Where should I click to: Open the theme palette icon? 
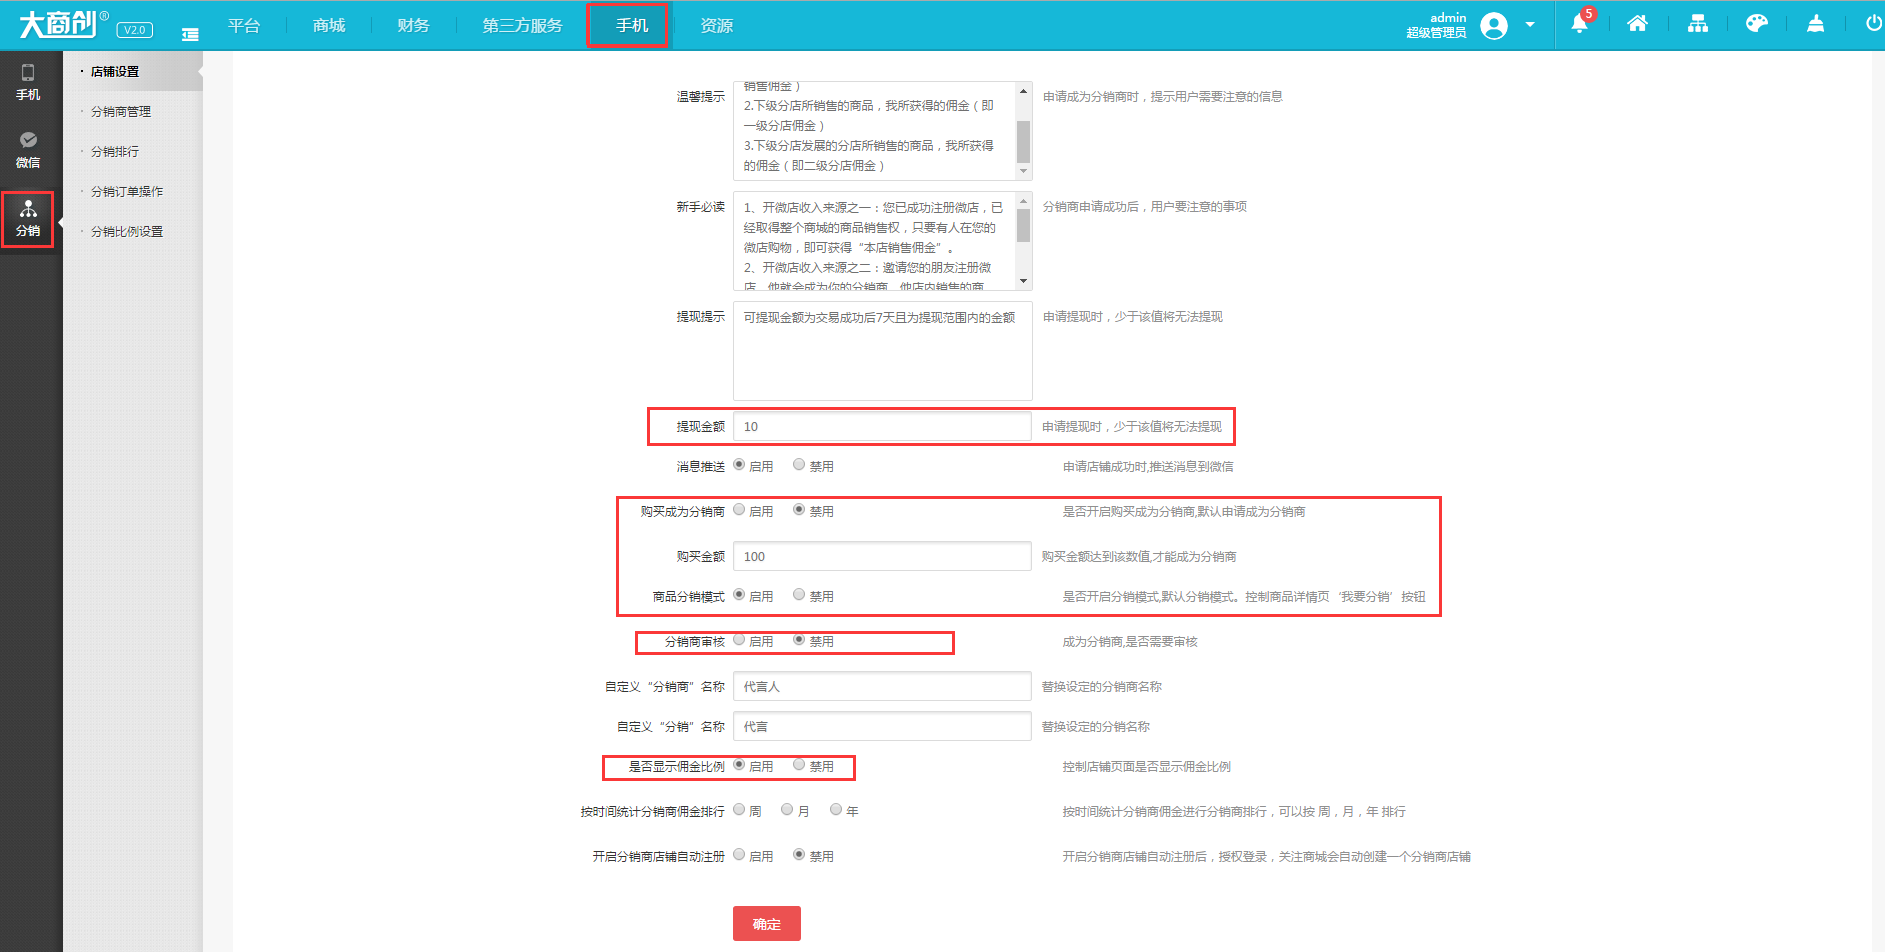pos(1757,24)
